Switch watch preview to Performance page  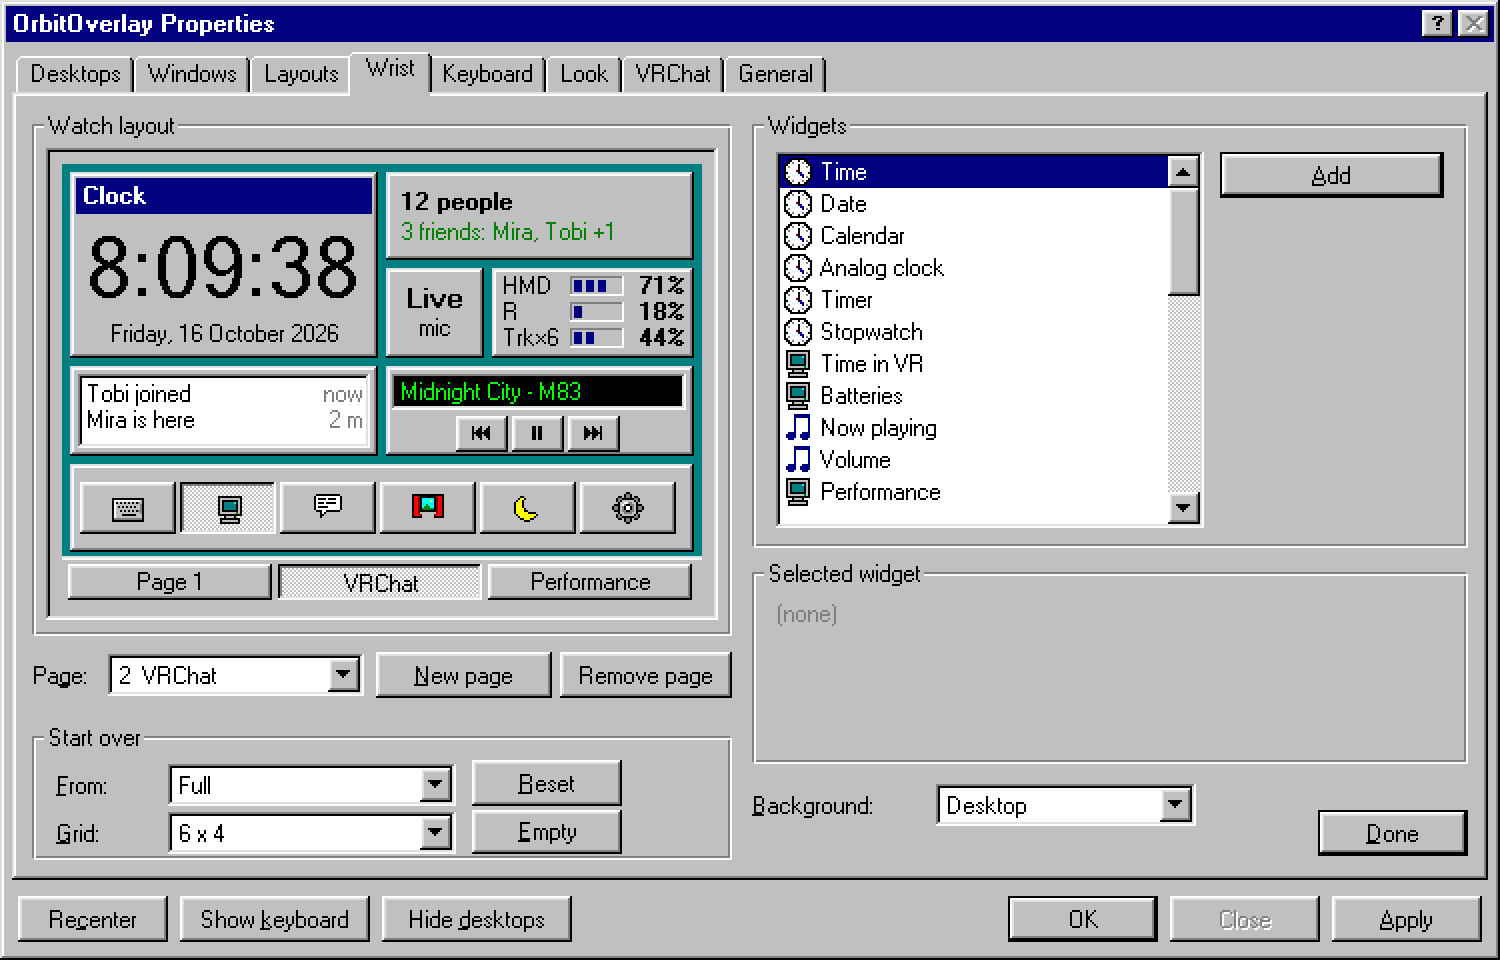[x=590, y=582]
